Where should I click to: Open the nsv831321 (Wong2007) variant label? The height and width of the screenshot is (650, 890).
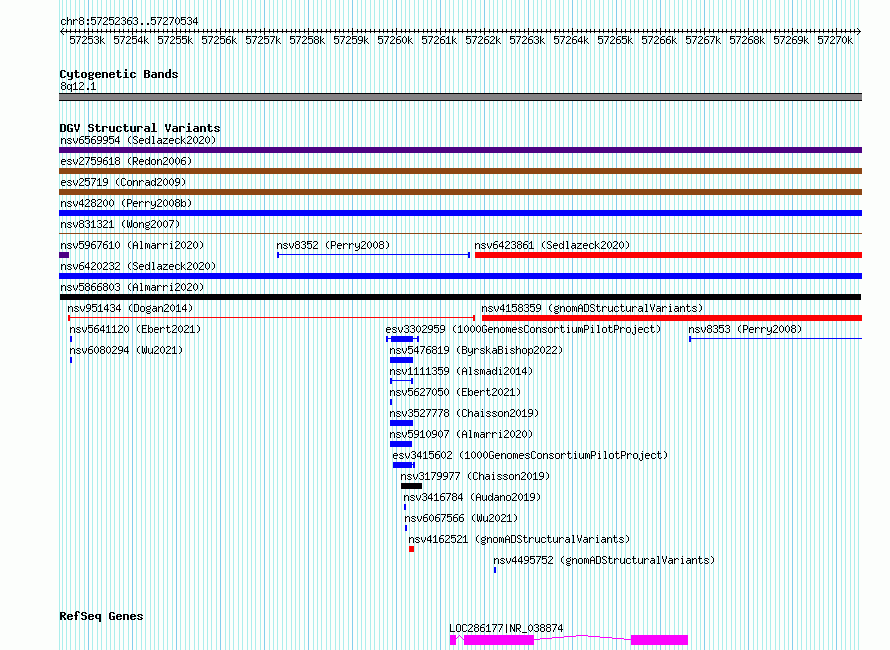[120, 224]
